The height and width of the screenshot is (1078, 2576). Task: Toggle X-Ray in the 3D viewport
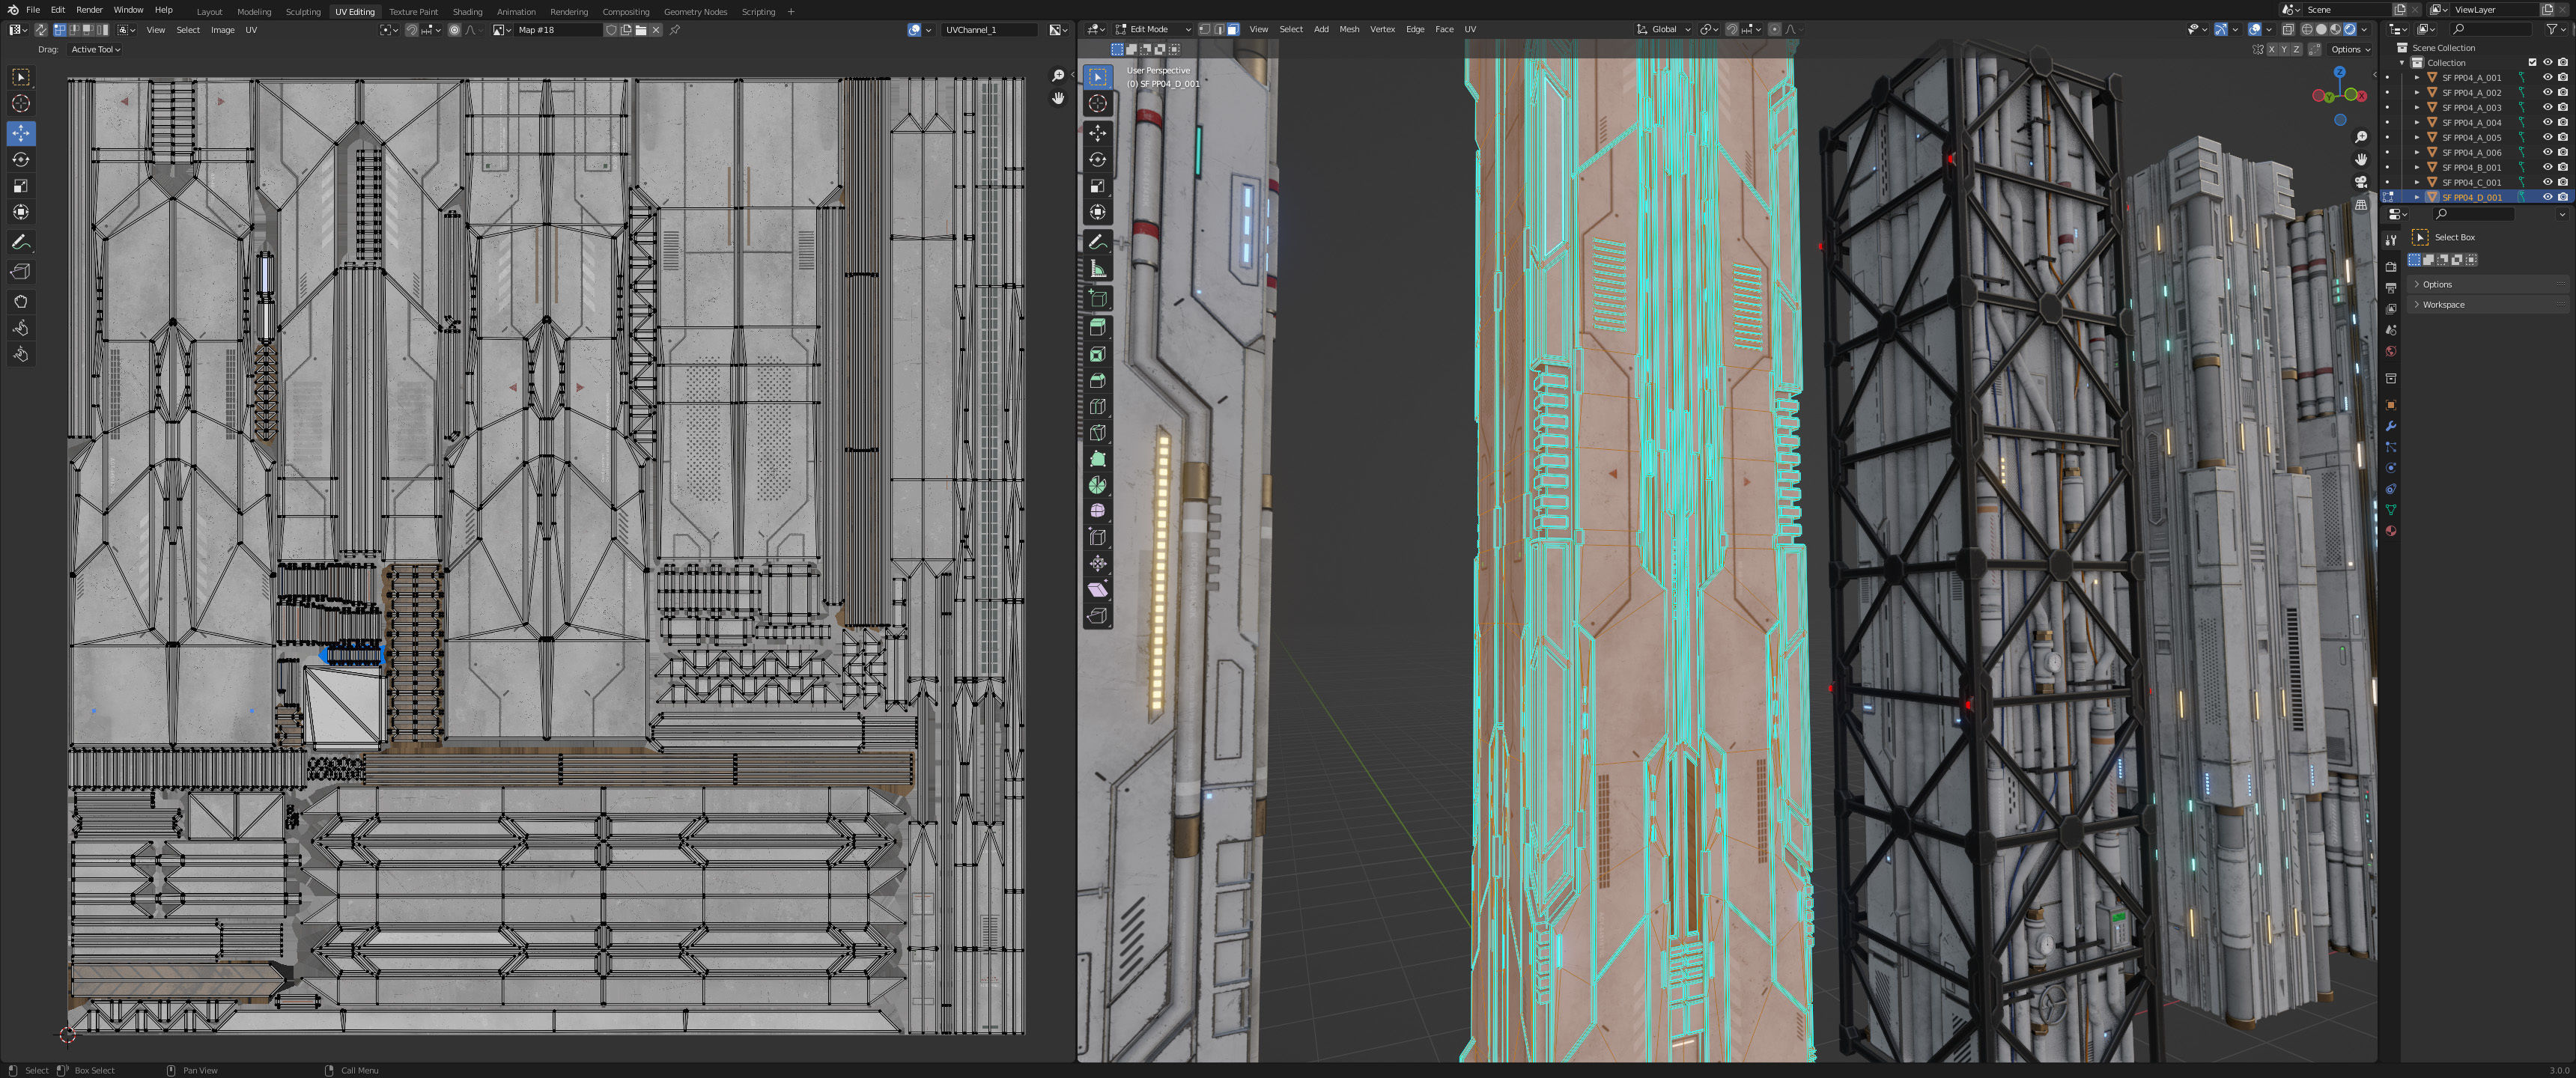(2288, 29)
